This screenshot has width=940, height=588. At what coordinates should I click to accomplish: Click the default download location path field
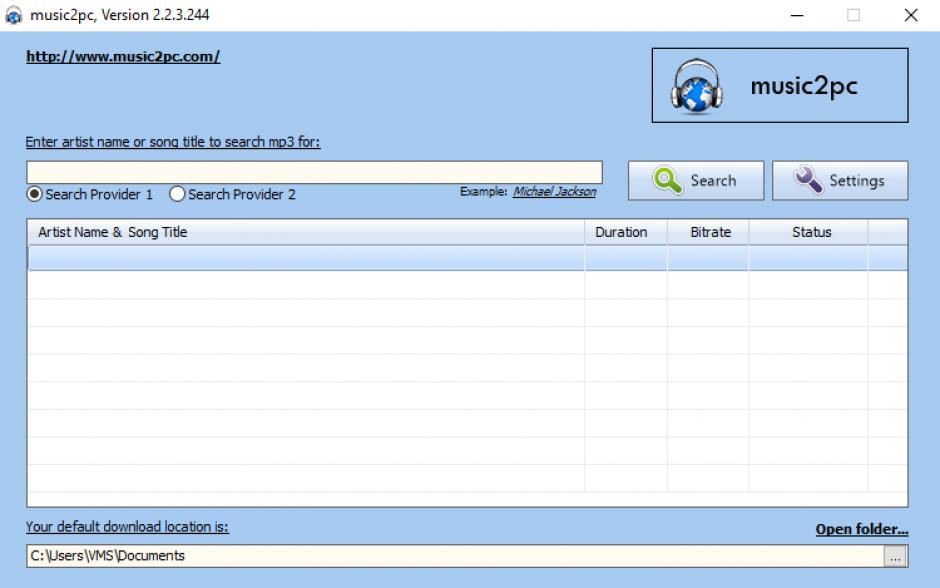point(455,556)
